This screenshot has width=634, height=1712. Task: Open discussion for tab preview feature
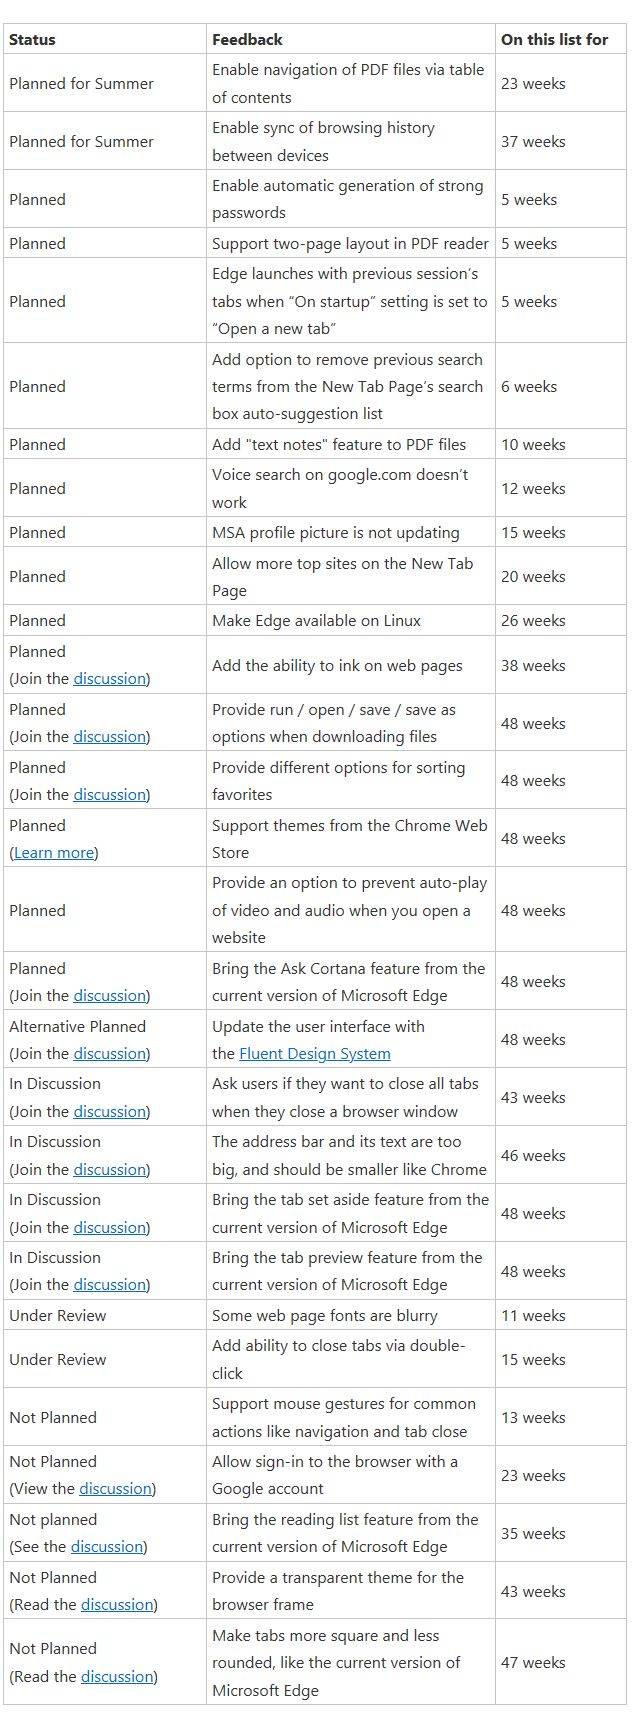(x=110, y=1285)
